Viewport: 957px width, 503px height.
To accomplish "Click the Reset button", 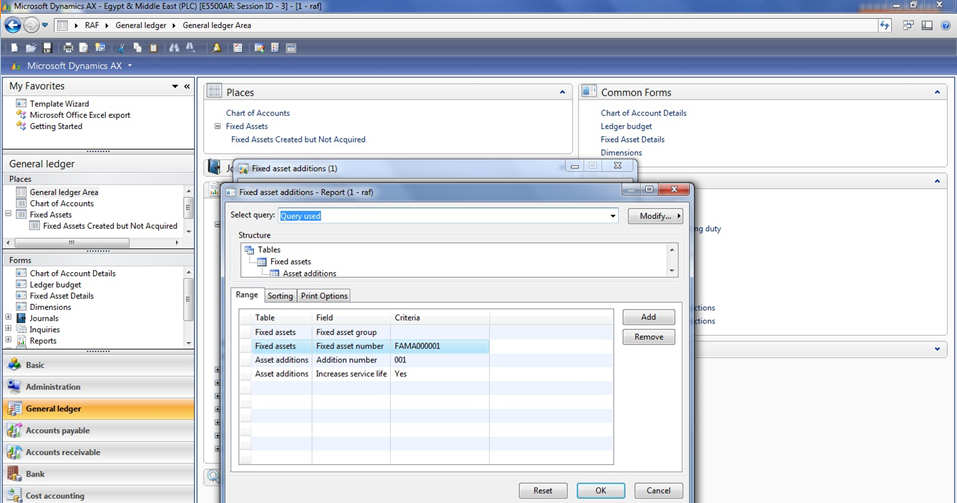I will point(543,490).
